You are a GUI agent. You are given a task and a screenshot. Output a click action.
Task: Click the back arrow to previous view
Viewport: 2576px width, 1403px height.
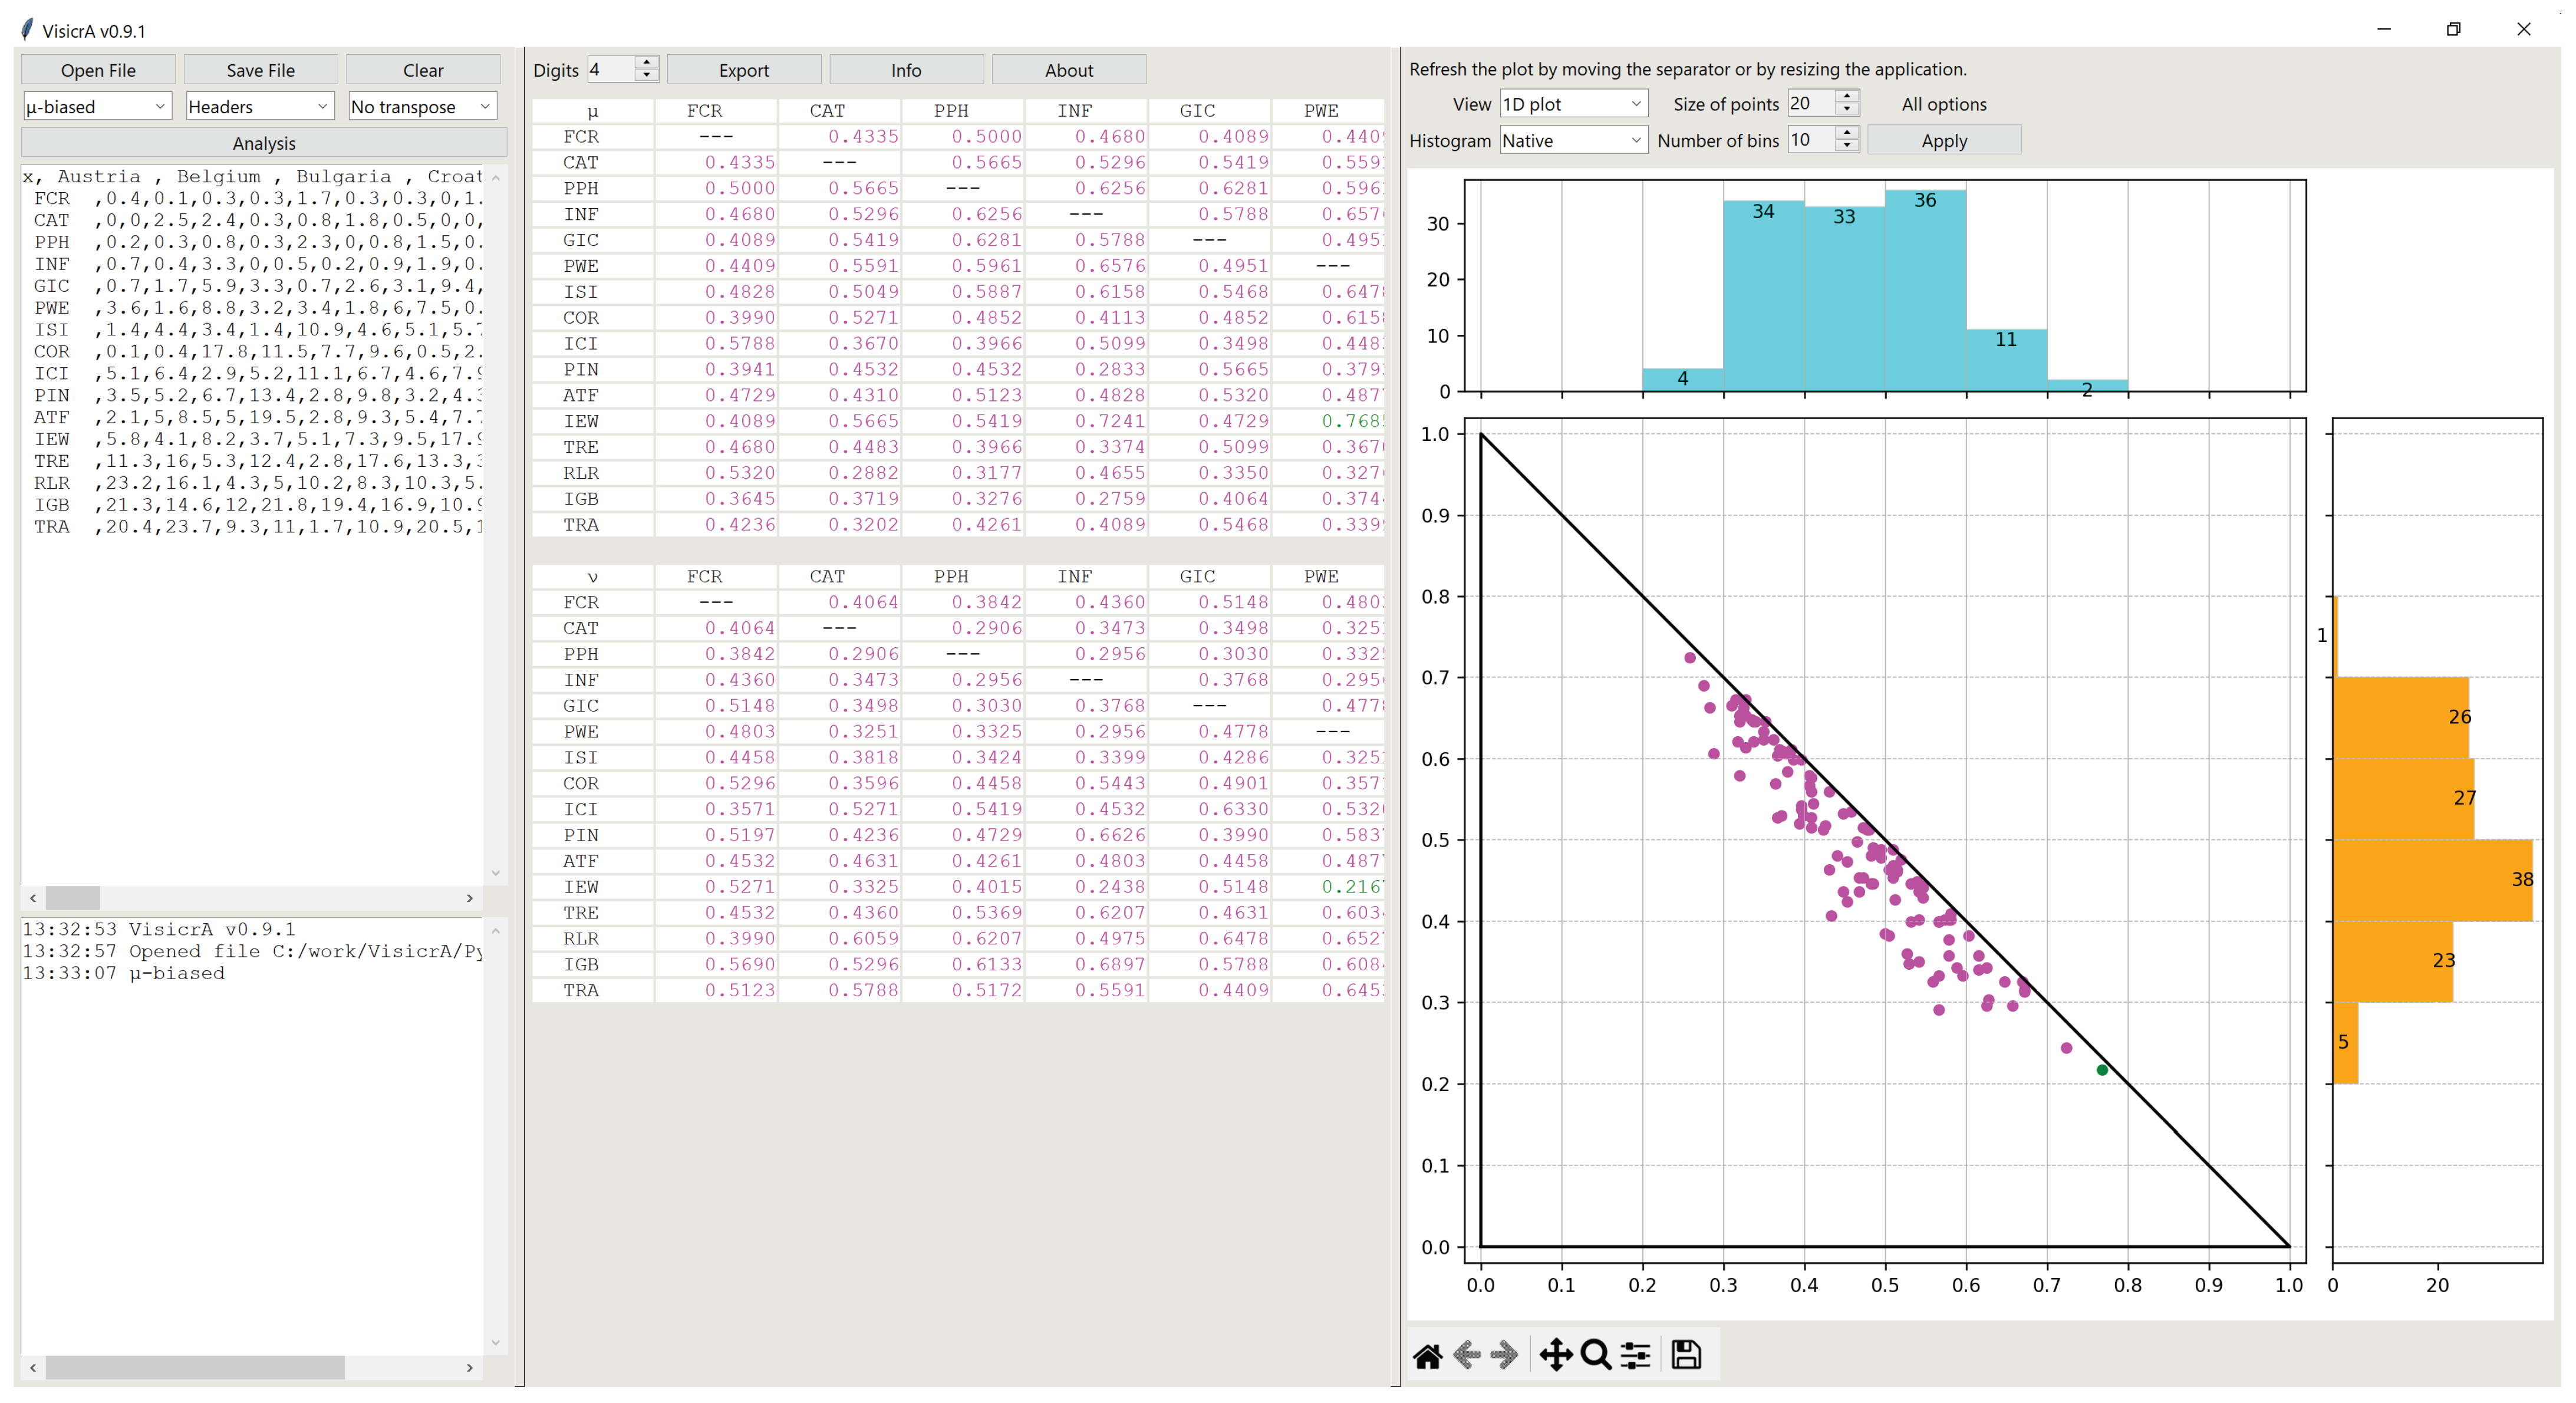coord(1466,1356)
